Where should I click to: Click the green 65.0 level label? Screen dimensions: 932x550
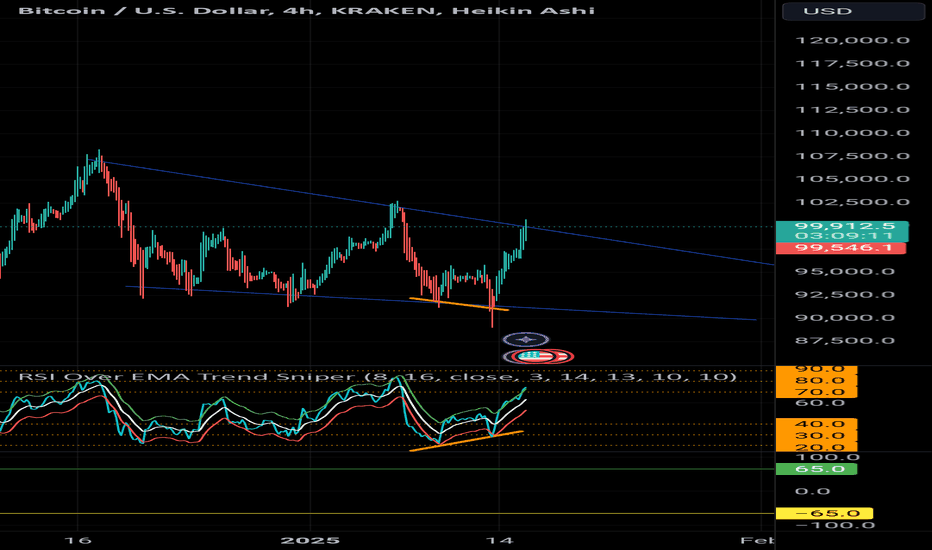click(x=817, y=469)
